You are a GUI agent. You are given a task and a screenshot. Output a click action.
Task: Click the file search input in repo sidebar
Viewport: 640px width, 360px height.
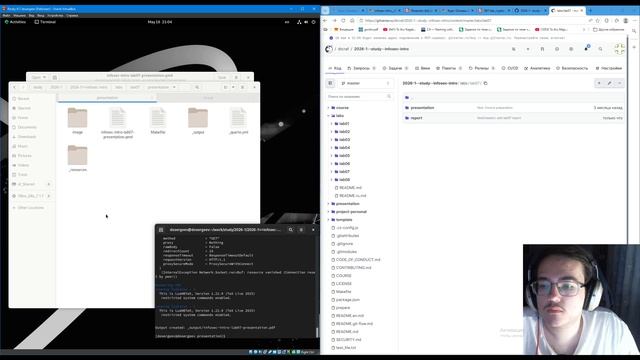coord(359,97)
